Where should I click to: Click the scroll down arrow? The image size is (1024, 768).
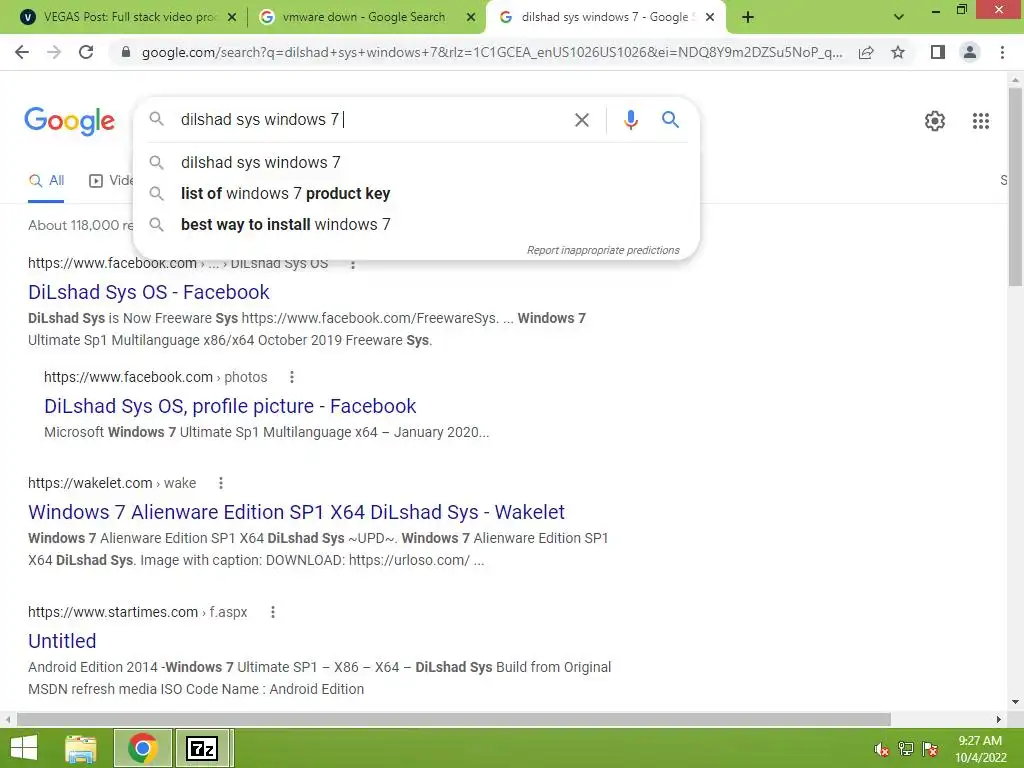click(x=1014, y=702)
